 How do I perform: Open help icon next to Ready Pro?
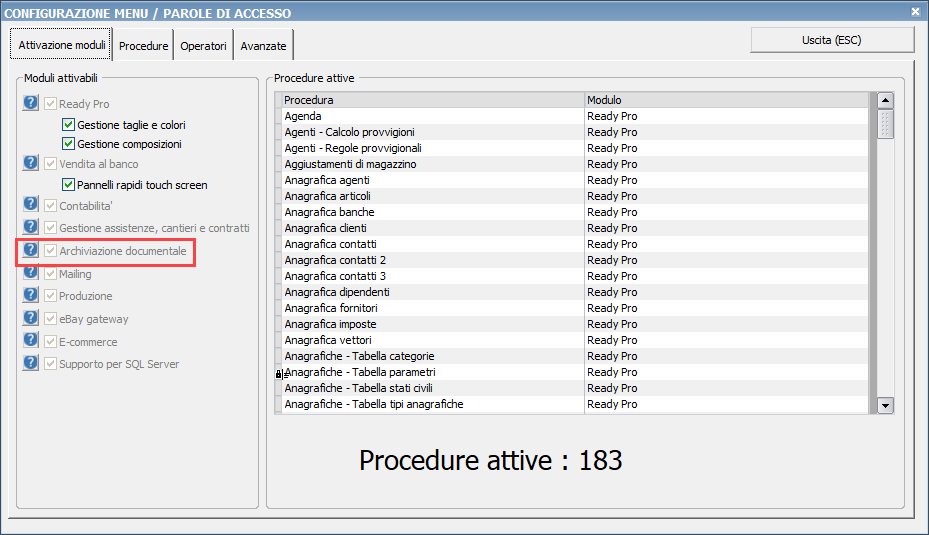[x=31, y=102]
